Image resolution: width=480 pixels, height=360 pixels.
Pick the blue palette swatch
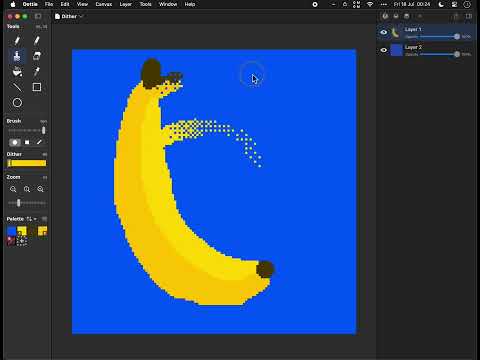point(12,231)
